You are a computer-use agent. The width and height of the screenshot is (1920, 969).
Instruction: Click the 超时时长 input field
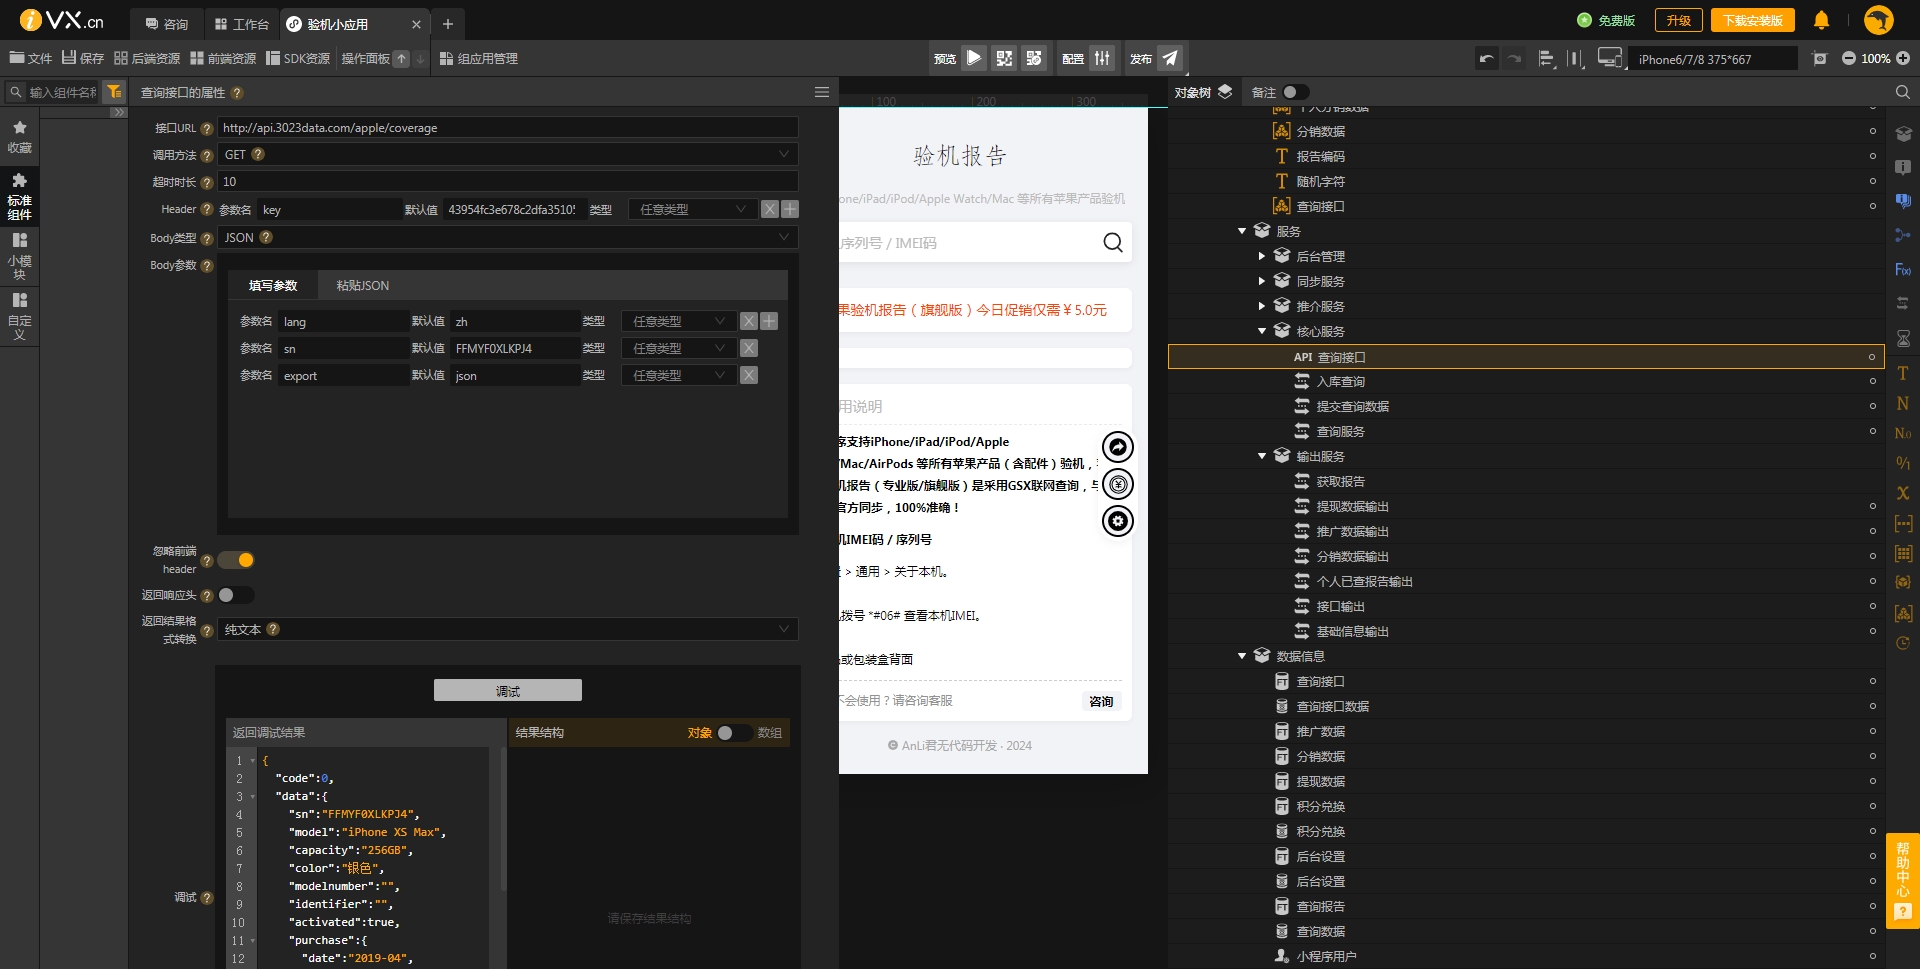(508, 181)
